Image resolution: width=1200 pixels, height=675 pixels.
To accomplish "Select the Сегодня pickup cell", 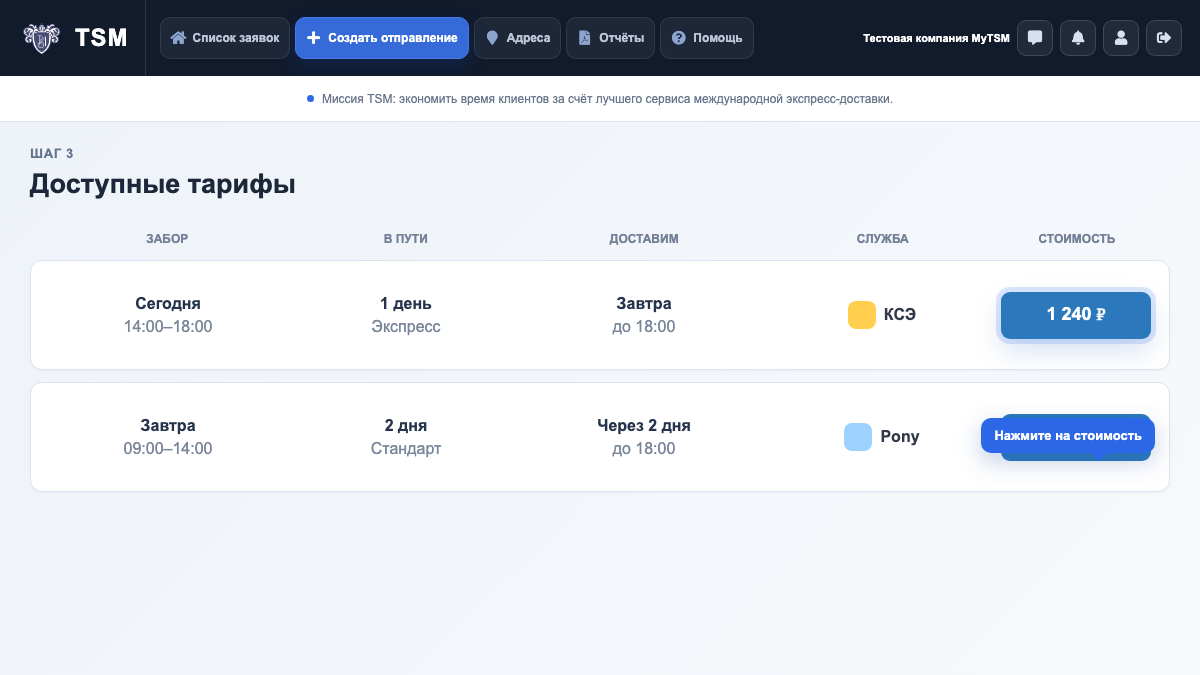I will [168, 304].
